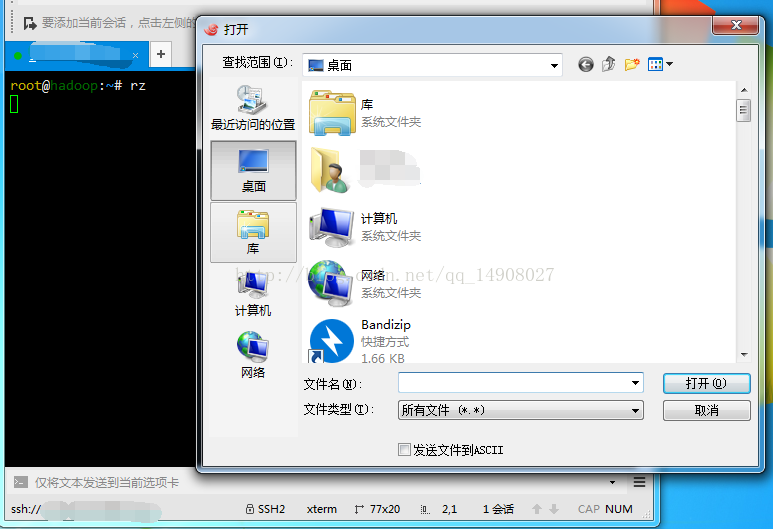Open the compose bar hamburger menu
773x529 pixels.
click(639, 482)
